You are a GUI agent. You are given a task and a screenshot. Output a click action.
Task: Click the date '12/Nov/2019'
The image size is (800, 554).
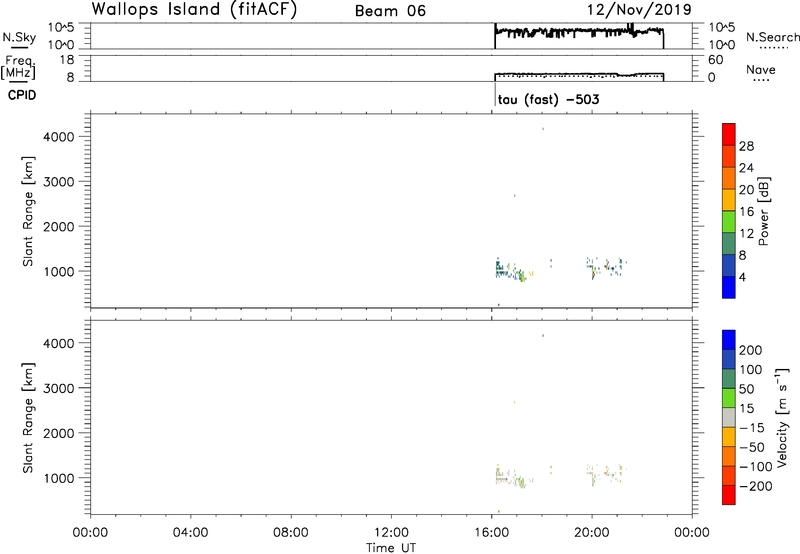point(639,10)
